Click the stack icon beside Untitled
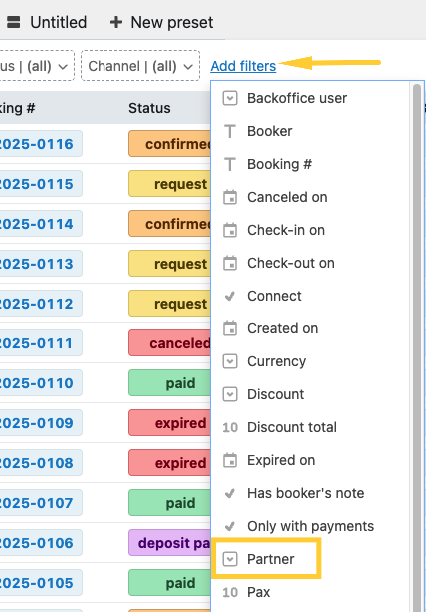Viewport: 426px width, 612px height. pyautogui.click(x=14, y=22)
